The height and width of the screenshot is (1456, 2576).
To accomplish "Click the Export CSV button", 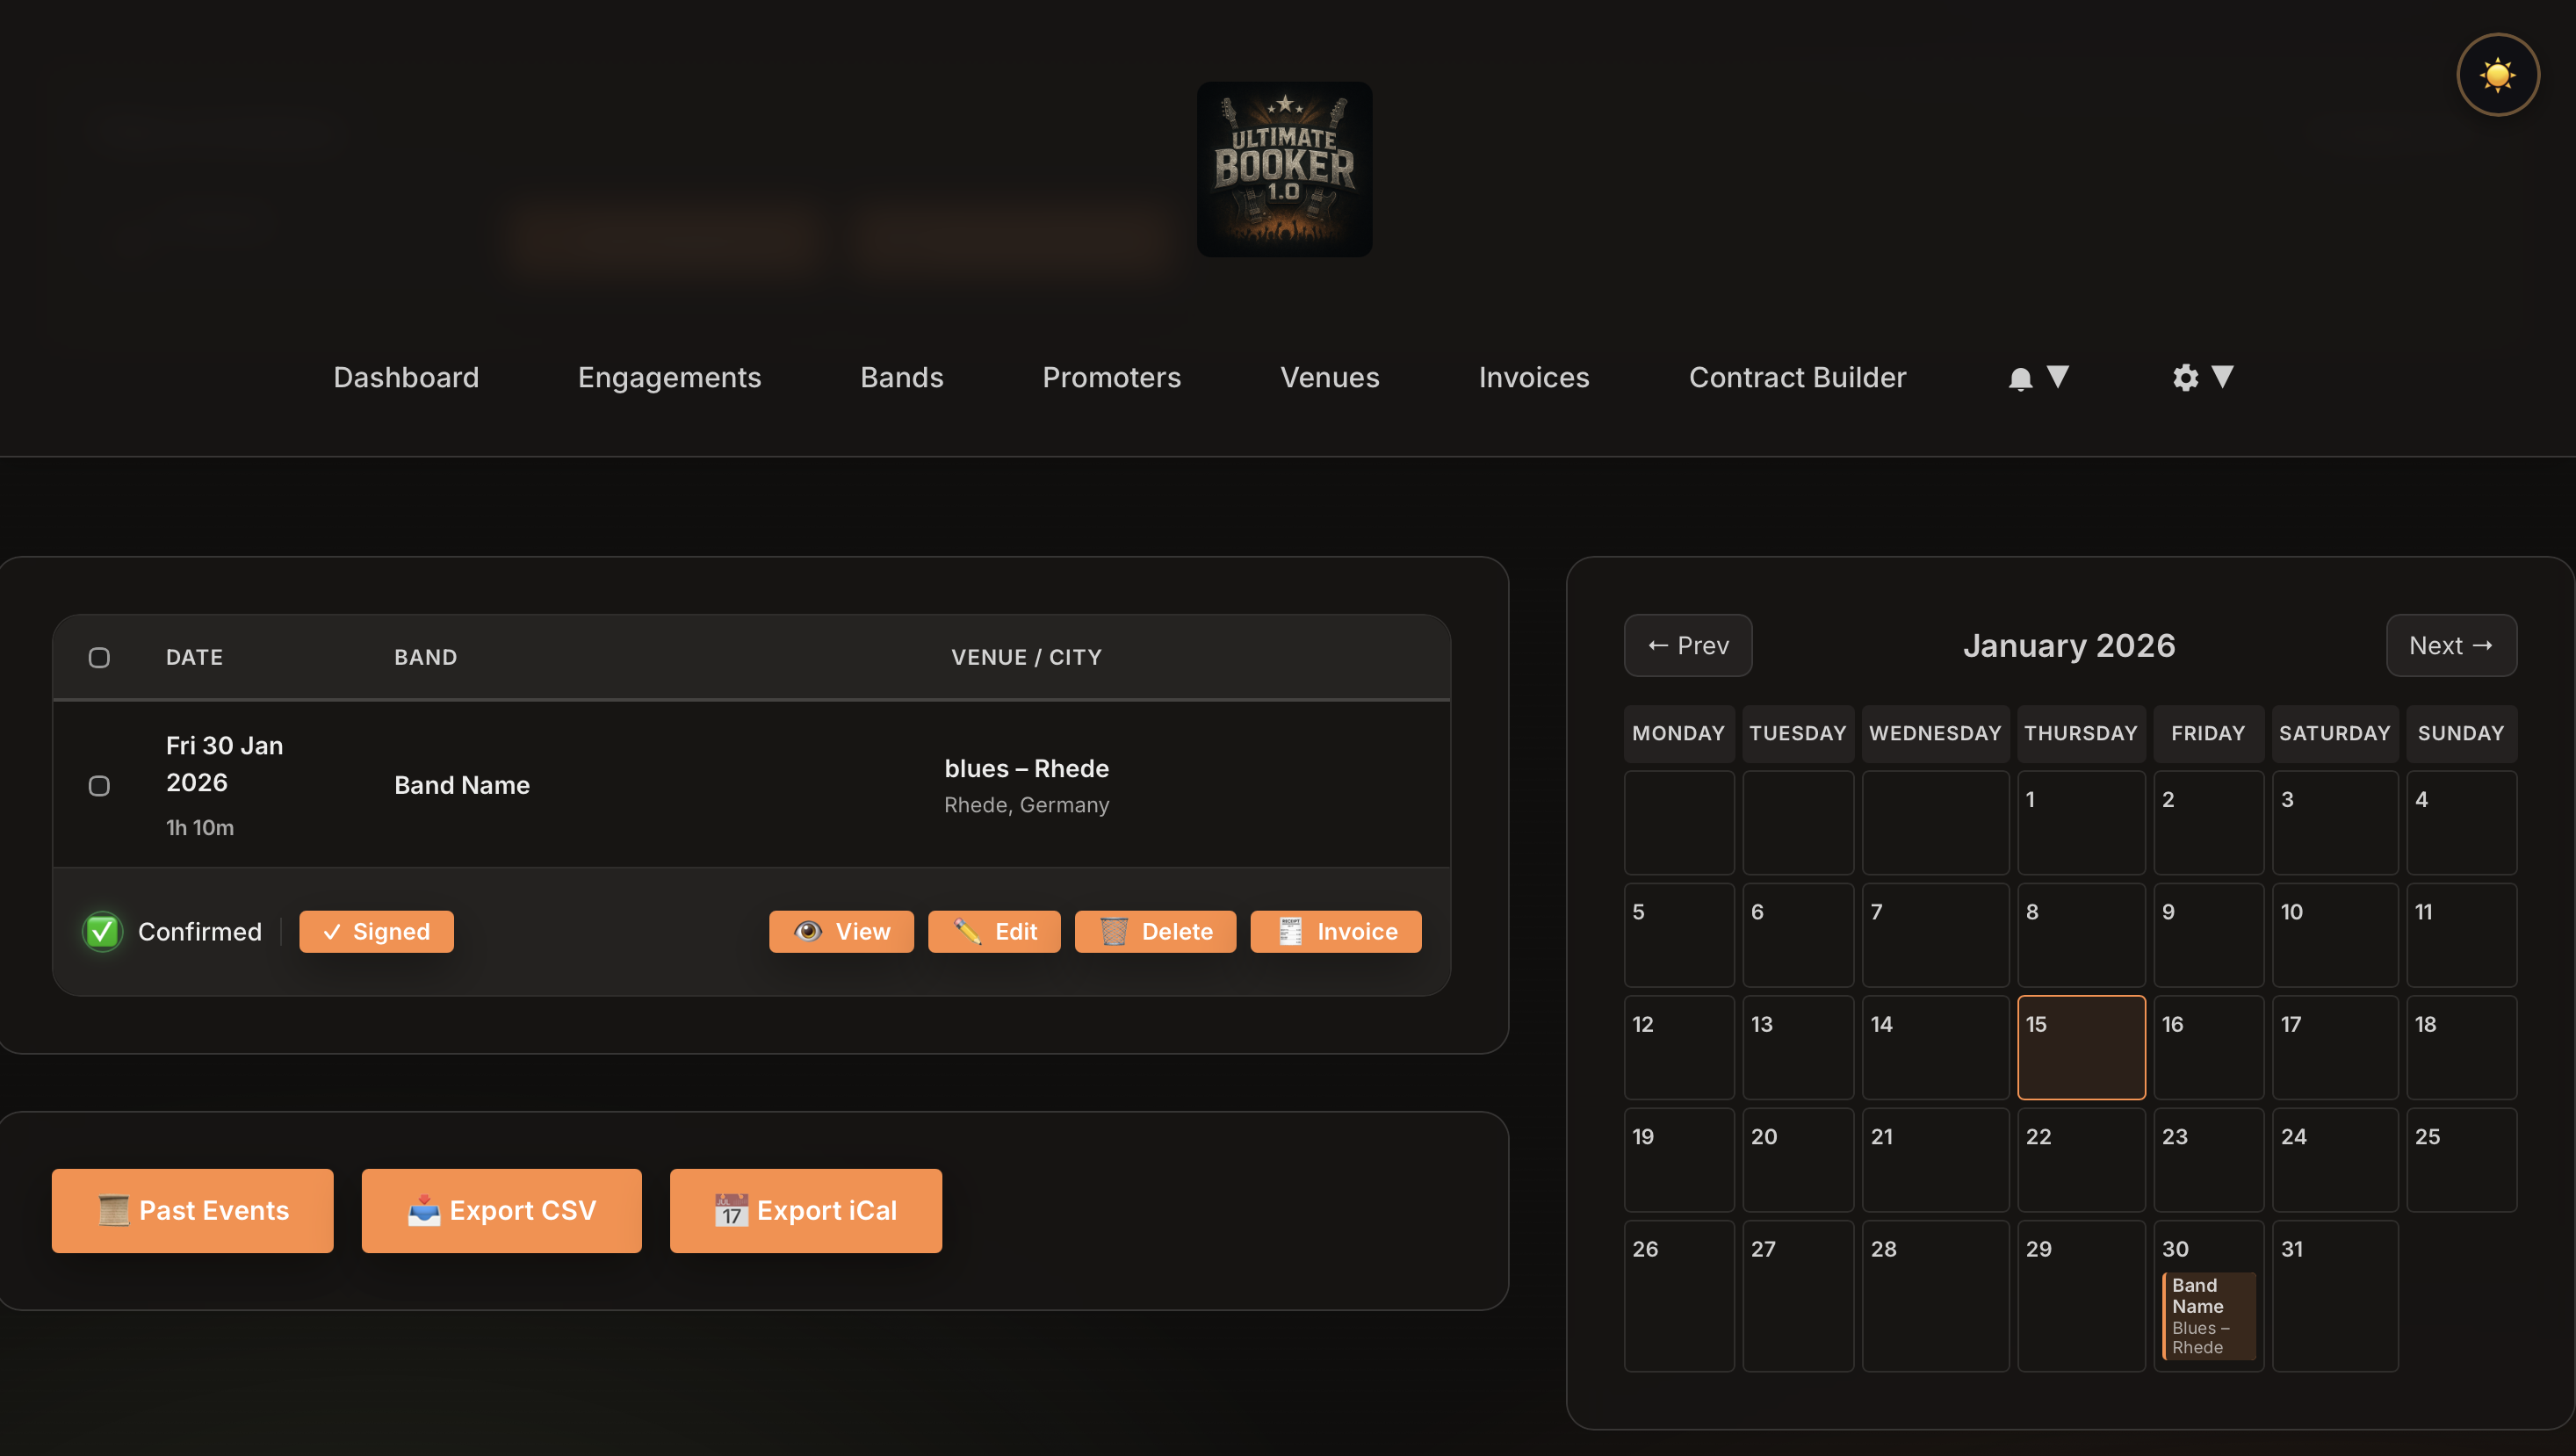I will (x=501, y=1210).
